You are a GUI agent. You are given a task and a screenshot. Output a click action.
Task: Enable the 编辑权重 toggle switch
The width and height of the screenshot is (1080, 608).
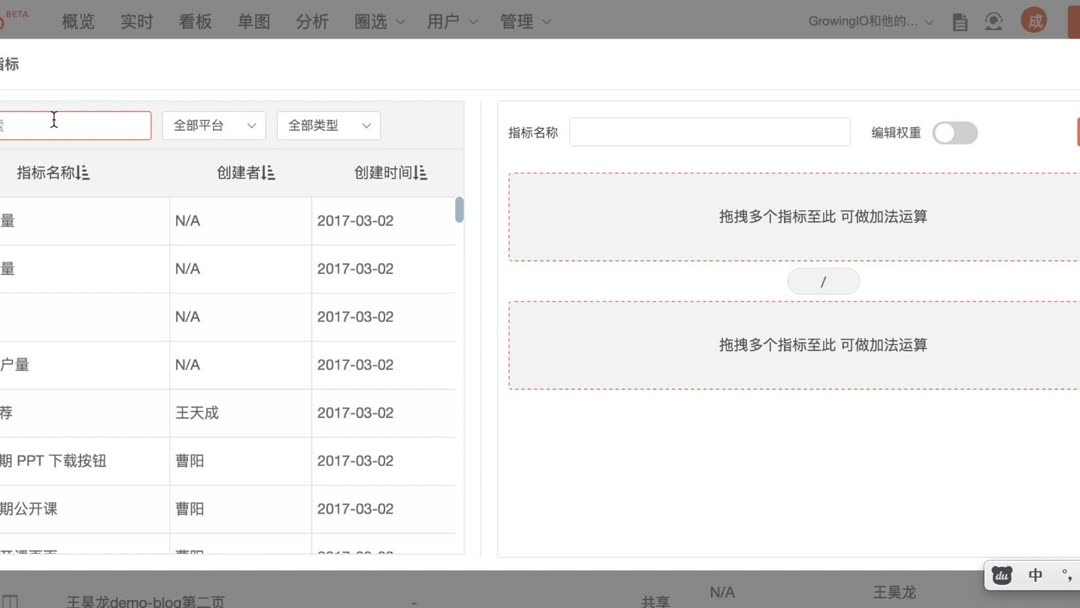click(x=954, y=132)
